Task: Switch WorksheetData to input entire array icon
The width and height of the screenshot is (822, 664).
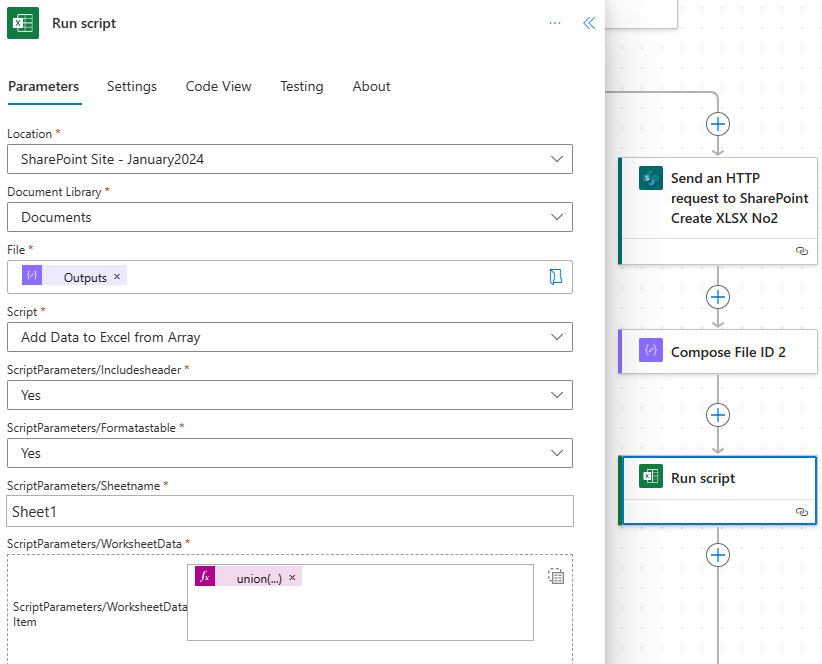Action: coord(557,576)
